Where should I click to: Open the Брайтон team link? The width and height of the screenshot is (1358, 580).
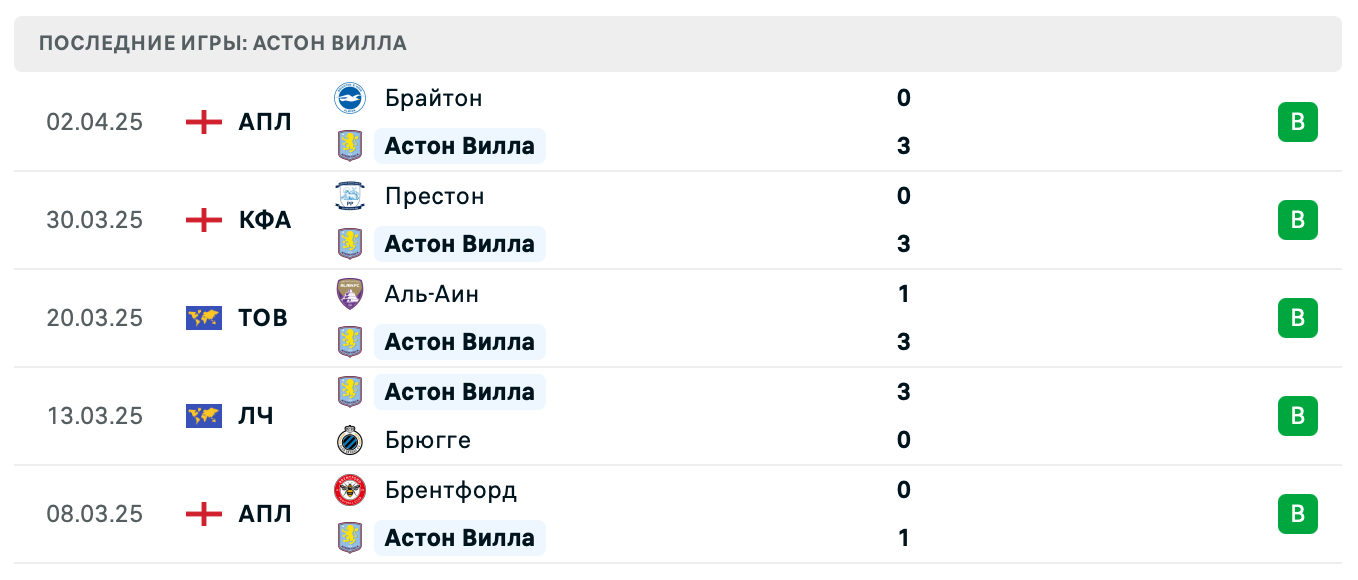coord(433,98)
